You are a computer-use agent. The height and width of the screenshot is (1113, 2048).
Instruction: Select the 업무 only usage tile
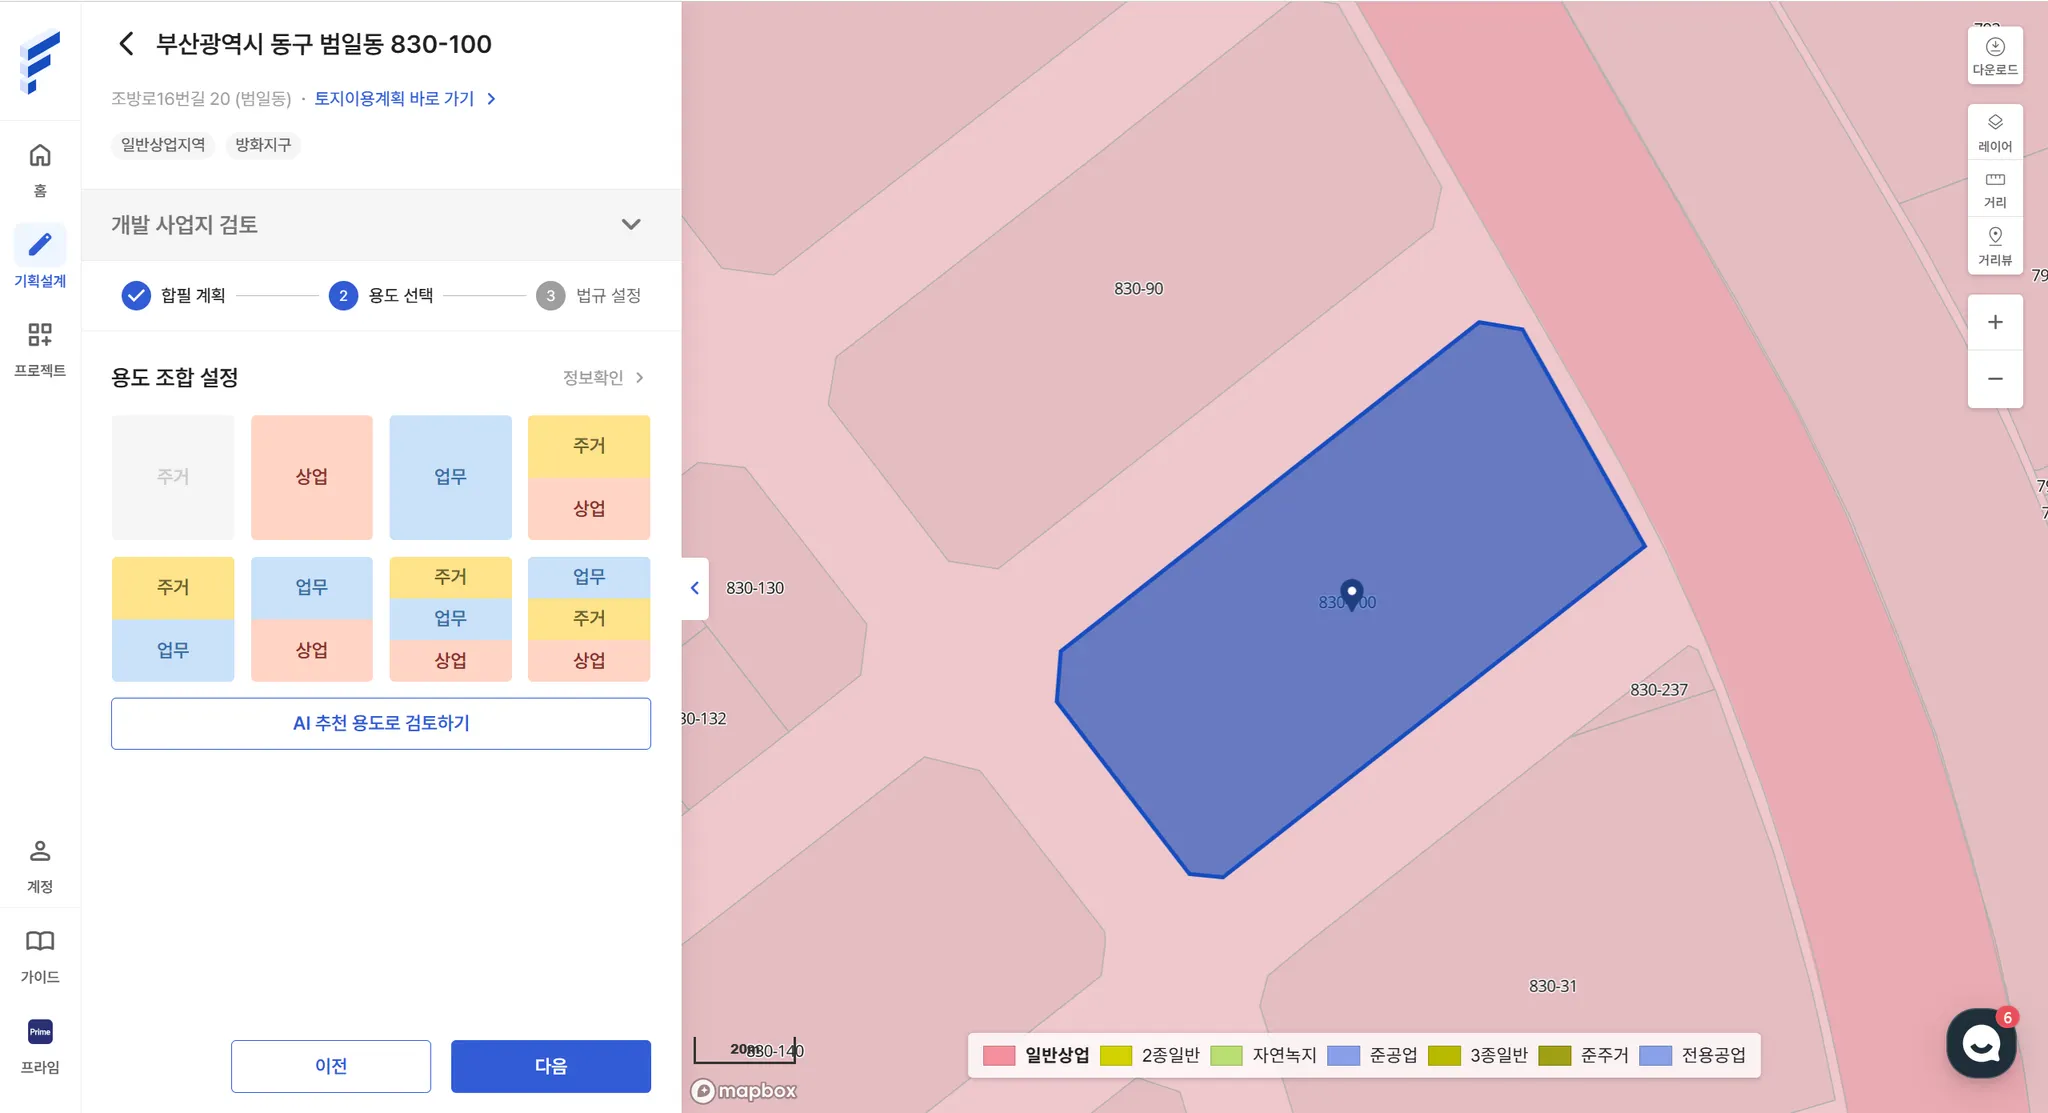450,477
